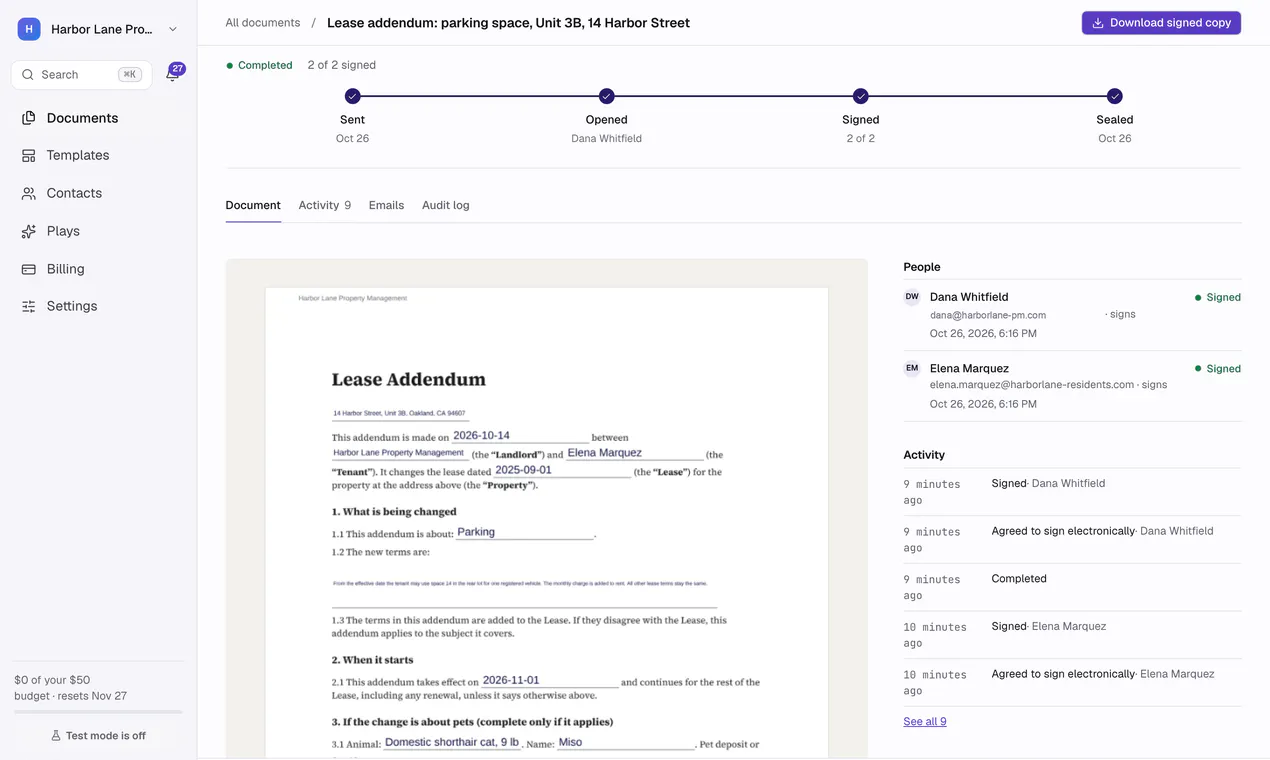Click Elena Marquez's EM avatar

(912, 368)
